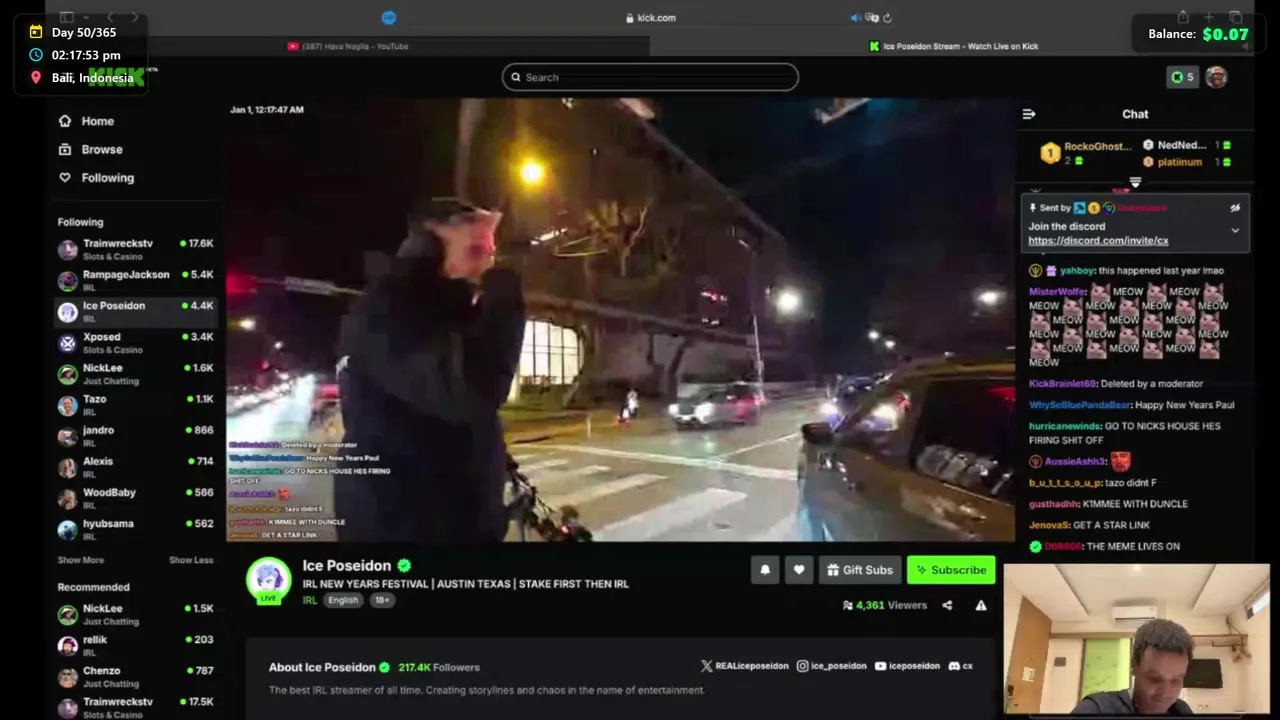This screenshot has height=720, width=1280.
Task: Open the green points counter icon
Action: [x=1183, y=77]
